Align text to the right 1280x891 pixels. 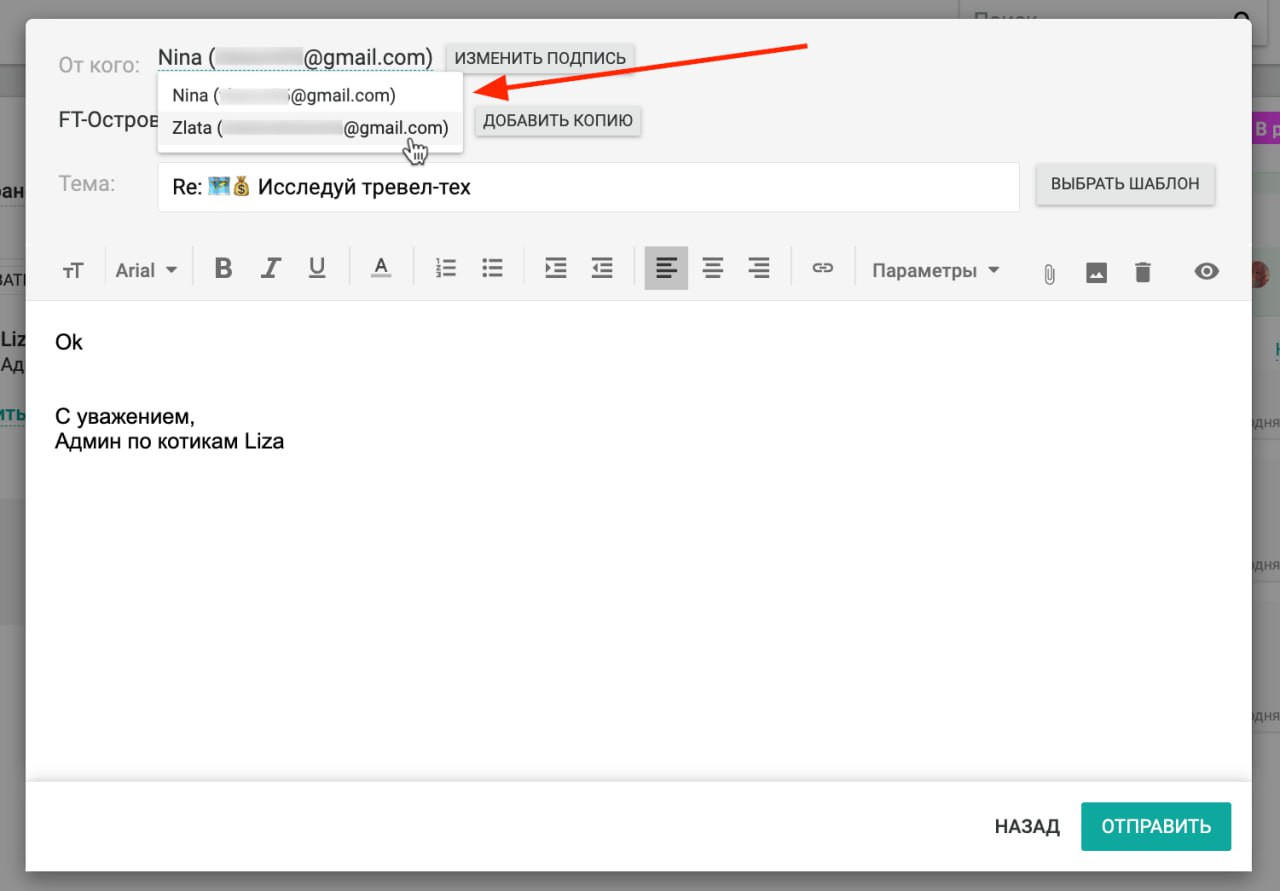[759, 269]
